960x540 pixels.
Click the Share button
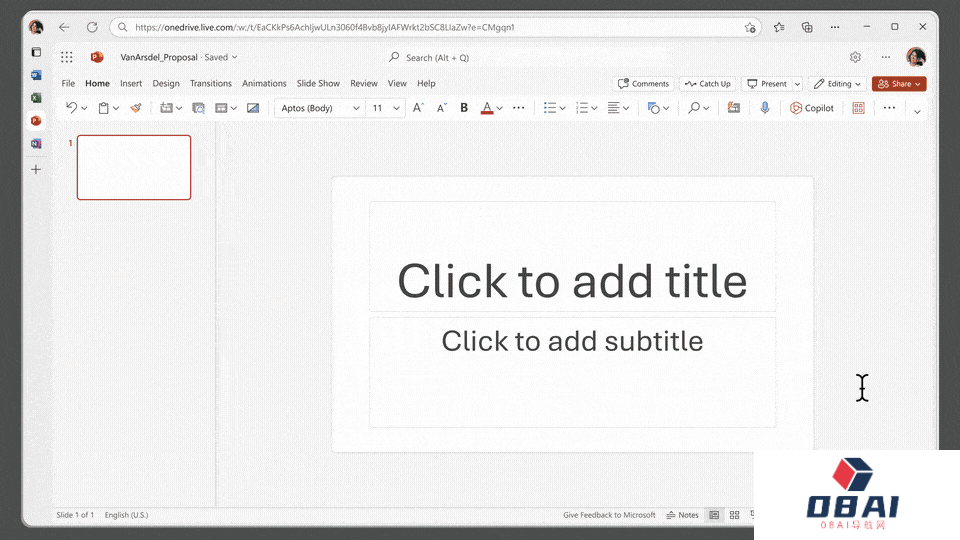(x=899, y=84)
